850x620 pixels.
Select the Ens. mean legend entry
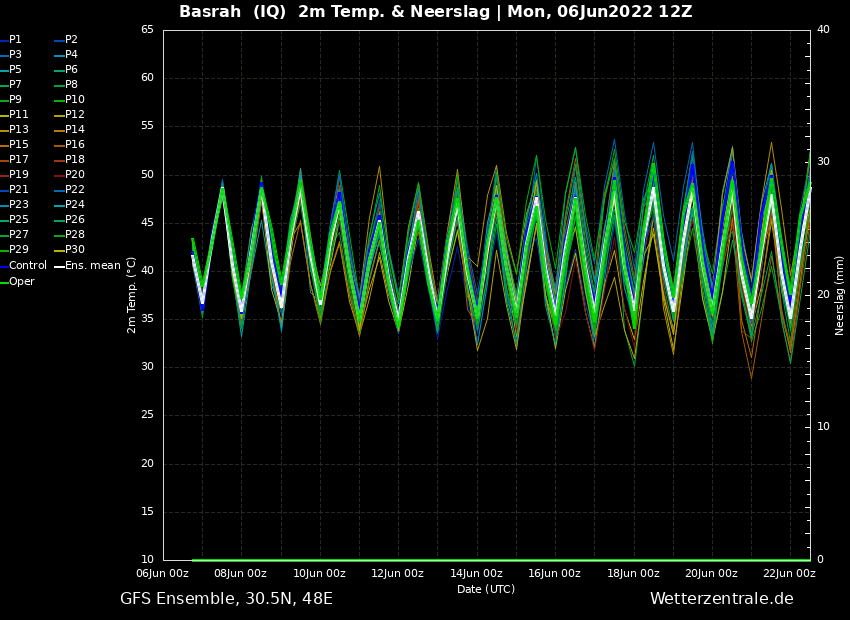(92, 266)
